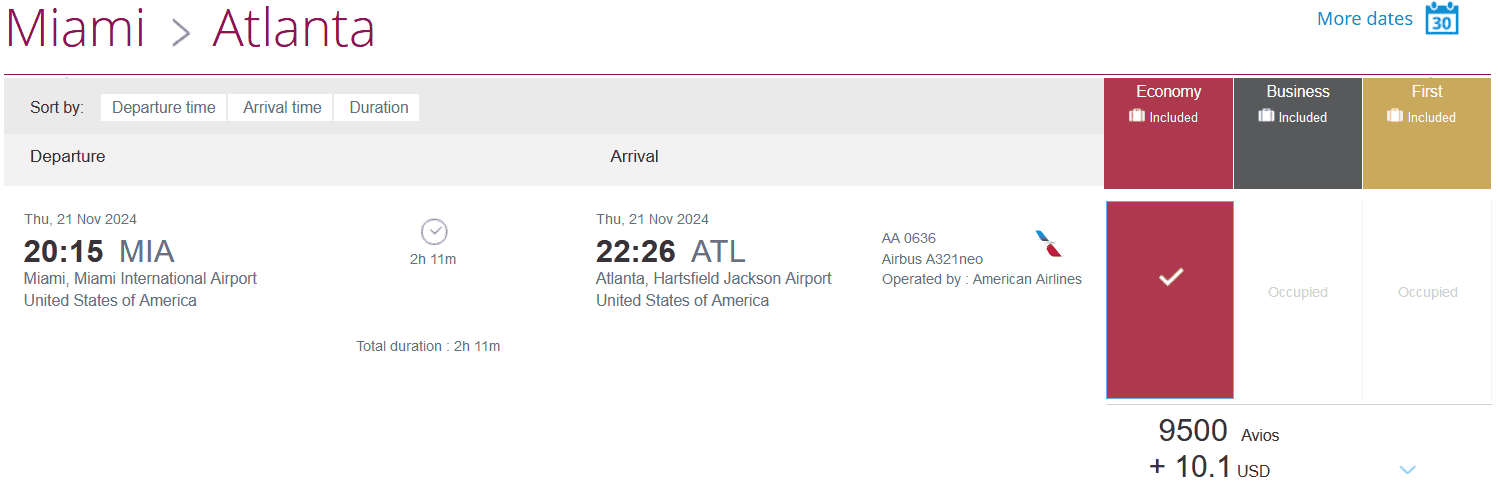1498x485 pixels.
Task: Click the luggage icon under Economy
Action: point(1137,116)
